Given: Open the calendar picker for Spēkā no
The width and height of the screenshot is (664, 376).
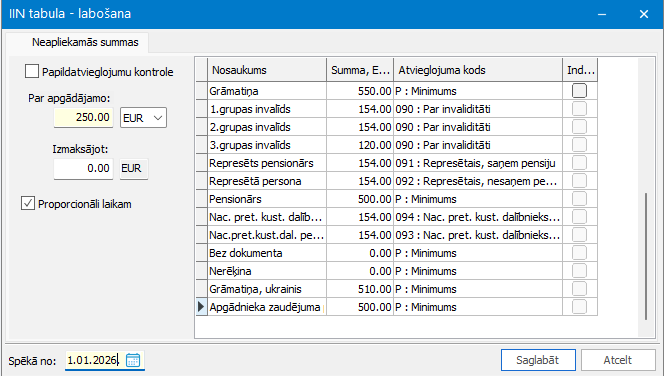Looking at the screenshot, I should click(x=133, y=360).
